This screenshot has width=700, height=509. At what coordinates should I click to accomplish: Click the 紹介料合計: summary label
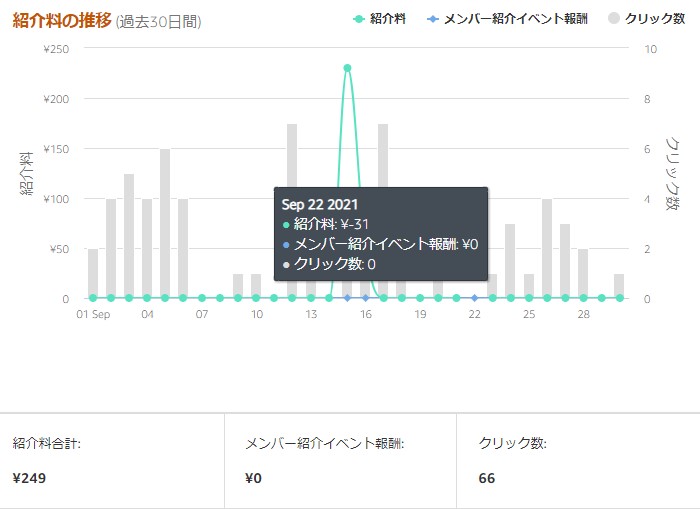[x=46, y=443]
